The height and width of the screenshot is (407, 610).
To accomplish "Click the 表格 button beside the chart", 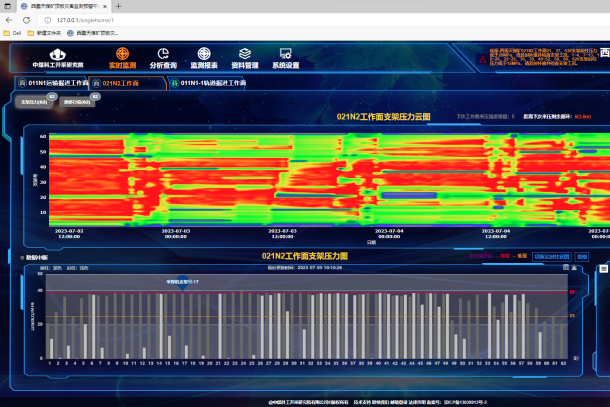I will (x=582, y=256).
